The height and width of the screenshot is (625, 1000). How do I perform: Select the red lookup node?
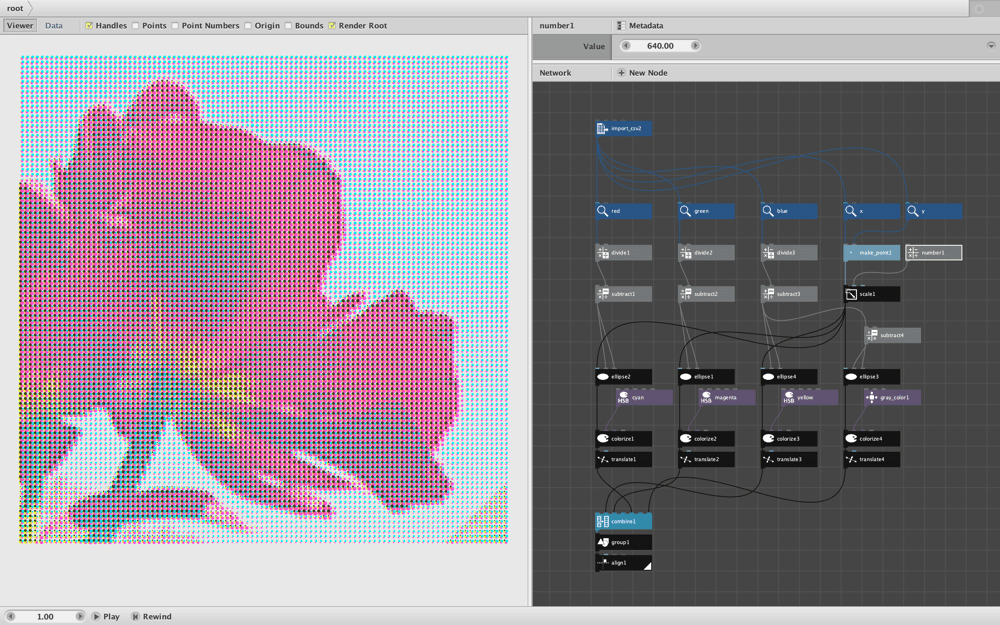624,211
